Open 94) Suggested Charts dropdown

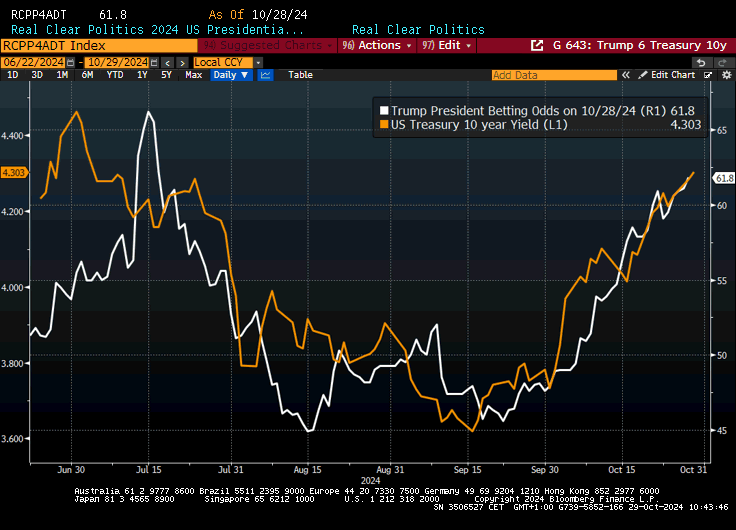tap(267, 46)
